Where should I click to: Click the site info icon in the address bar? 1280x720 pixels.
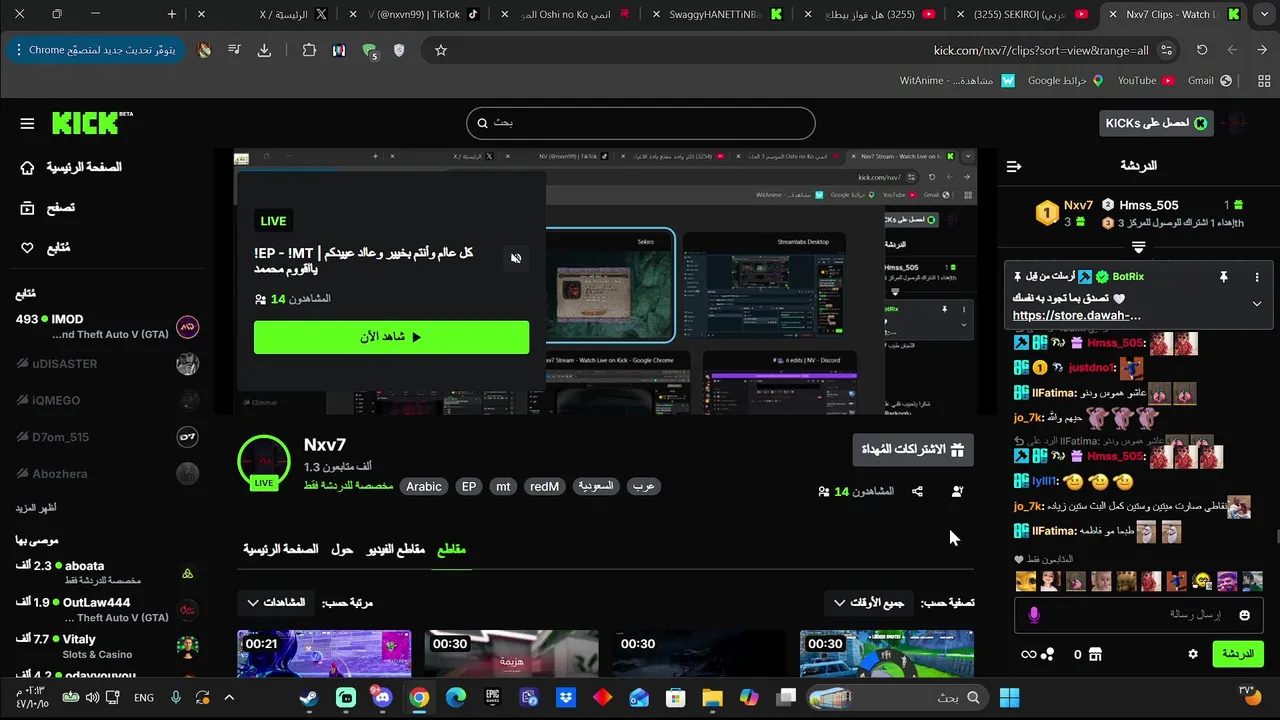pyautogui.click(x=1167, y=50)
